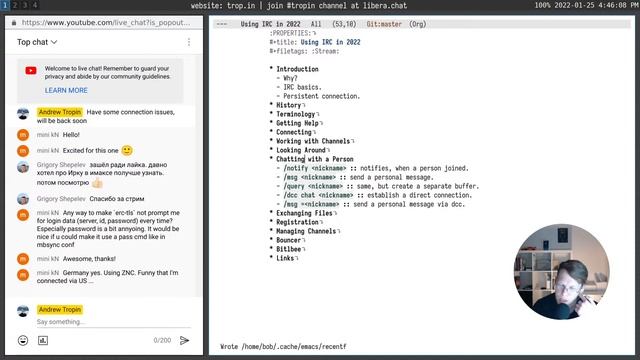The width and height of the screenshot is (640, 360).
Task: Expand the Working with Channels heading
Action: pyautogui.click(x=313, y=141)
